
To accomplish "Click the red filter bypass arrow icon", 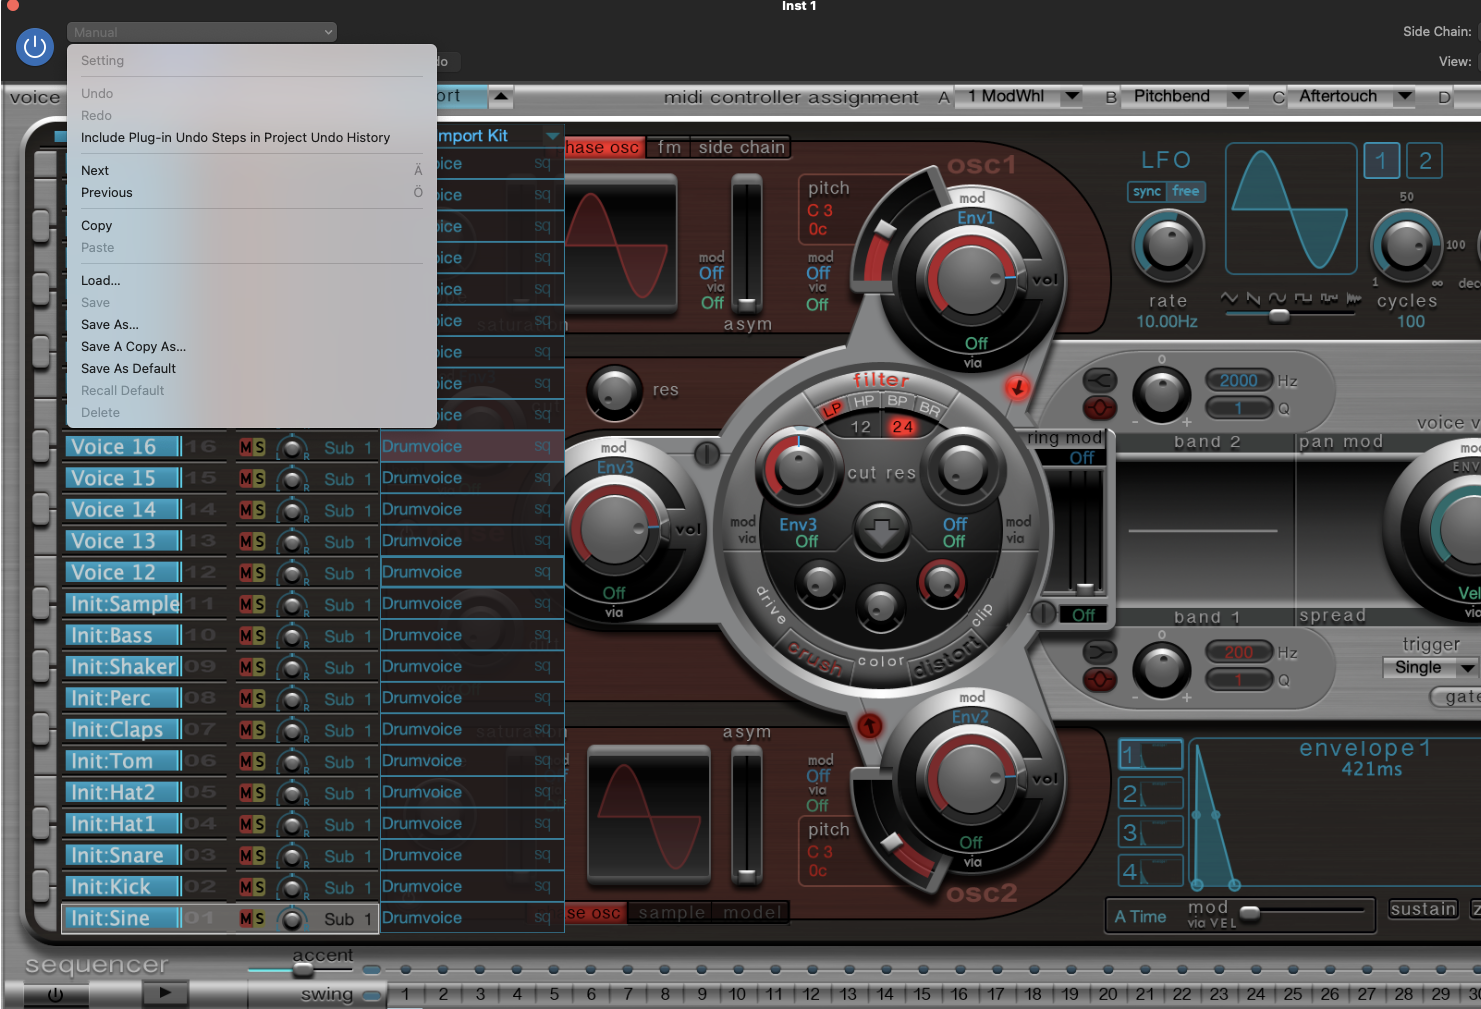I will pos(1017,389).
